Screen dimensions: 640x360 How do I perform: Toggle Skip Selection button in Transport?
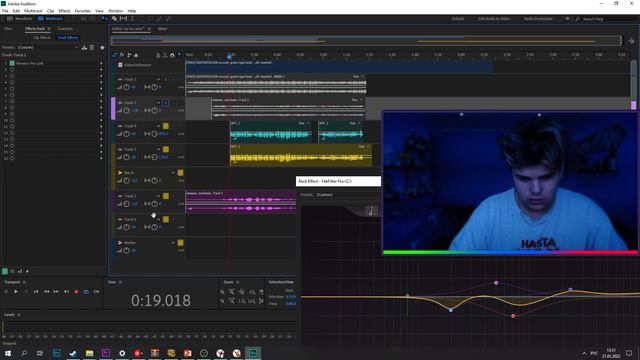(96, 291)
